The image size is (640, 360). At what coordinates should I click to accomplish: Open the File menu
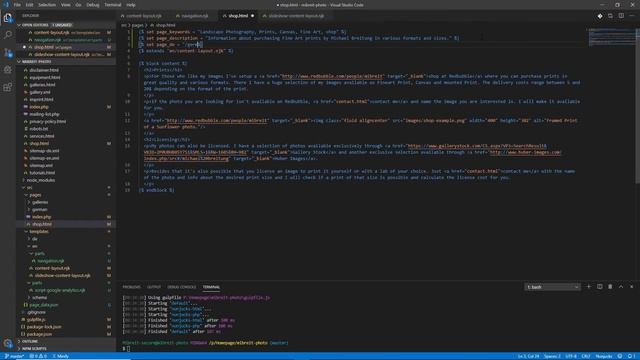17,5
